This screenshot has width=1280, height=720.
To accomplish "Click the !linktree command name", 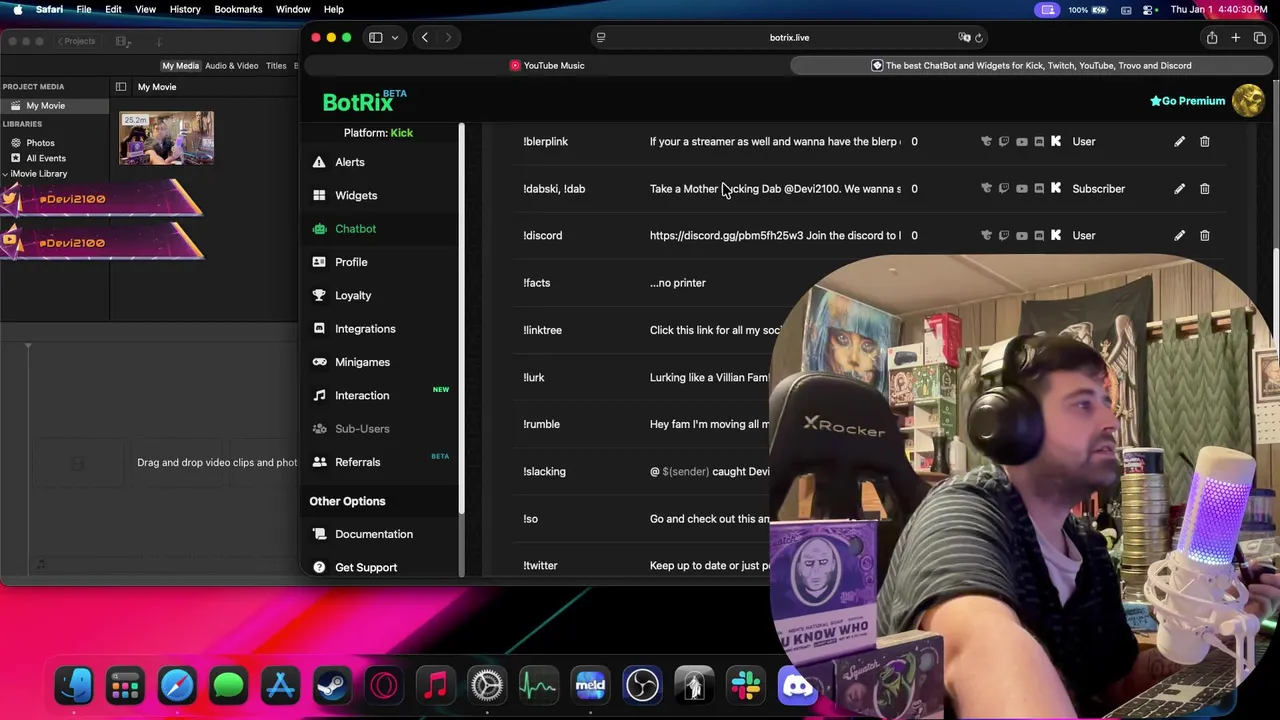I will (542, 330).
